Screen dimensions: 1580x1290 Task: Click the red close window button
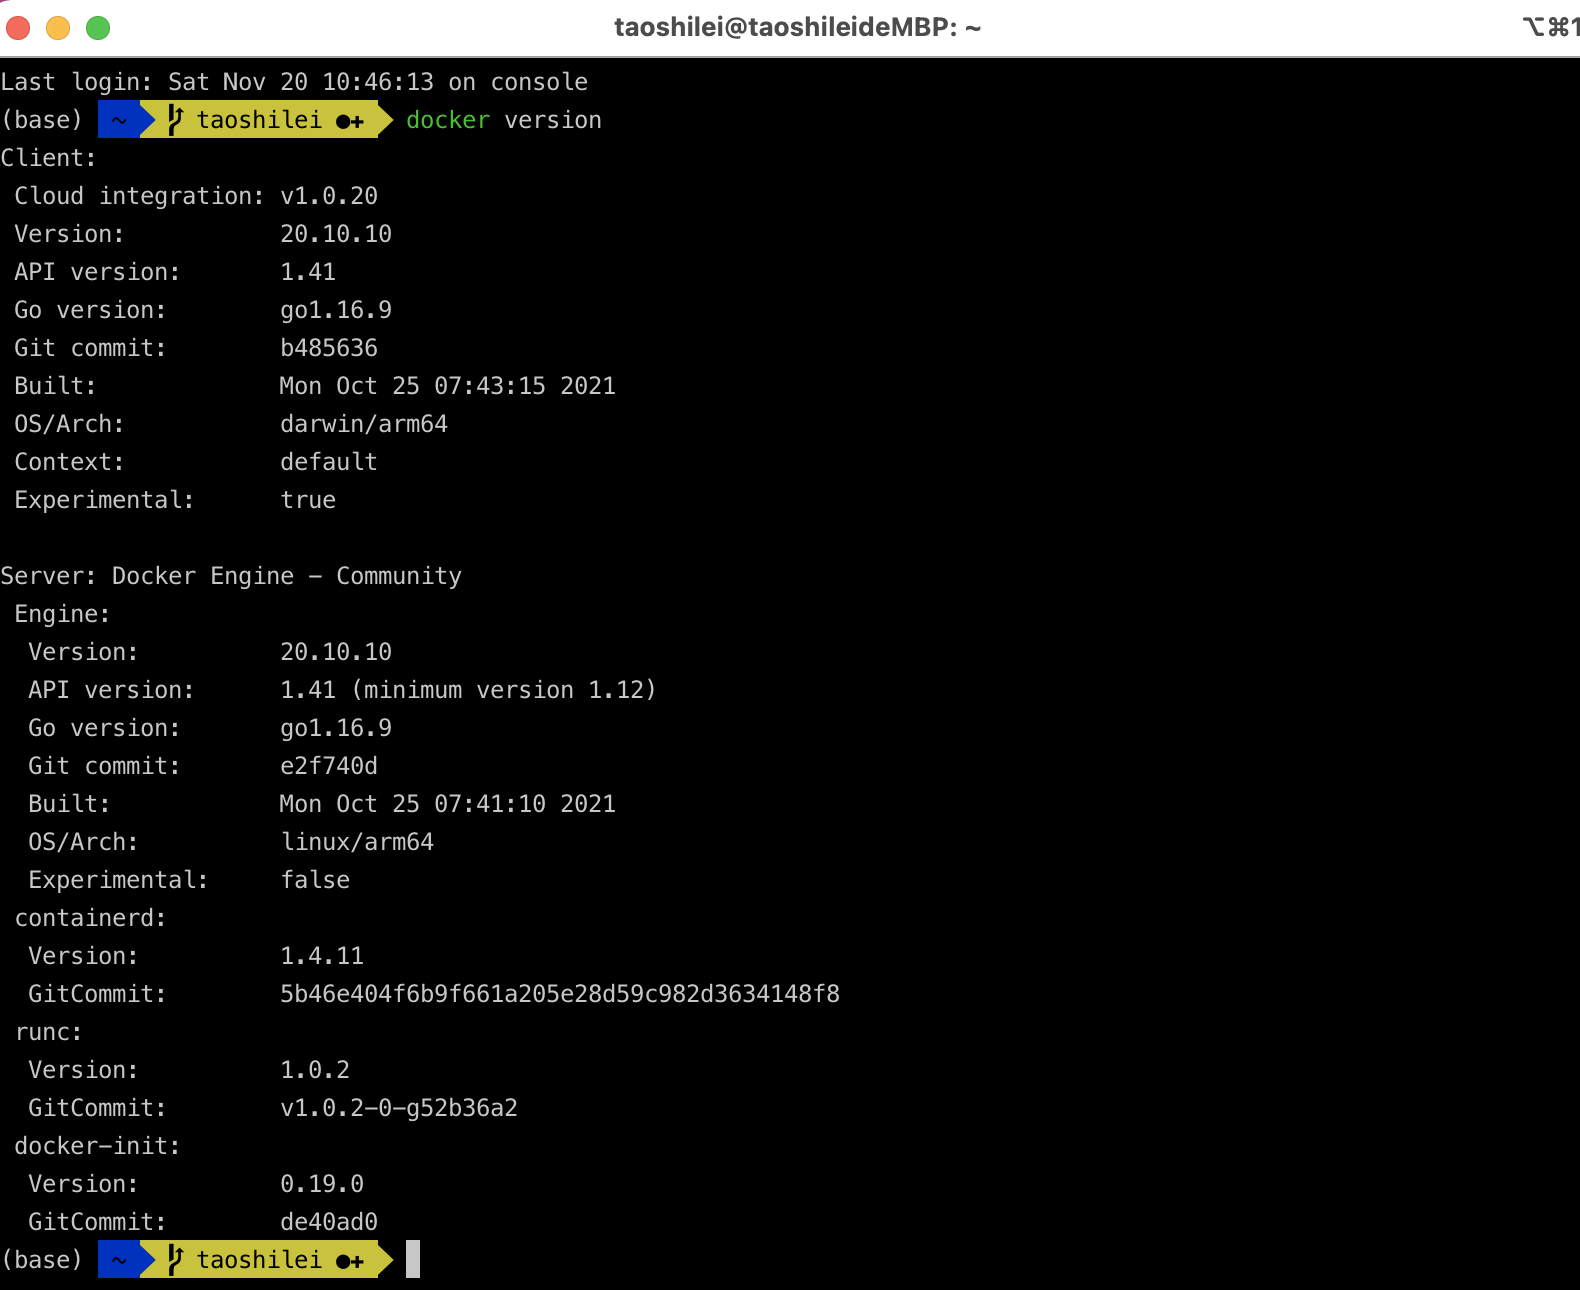pos(18,28)
